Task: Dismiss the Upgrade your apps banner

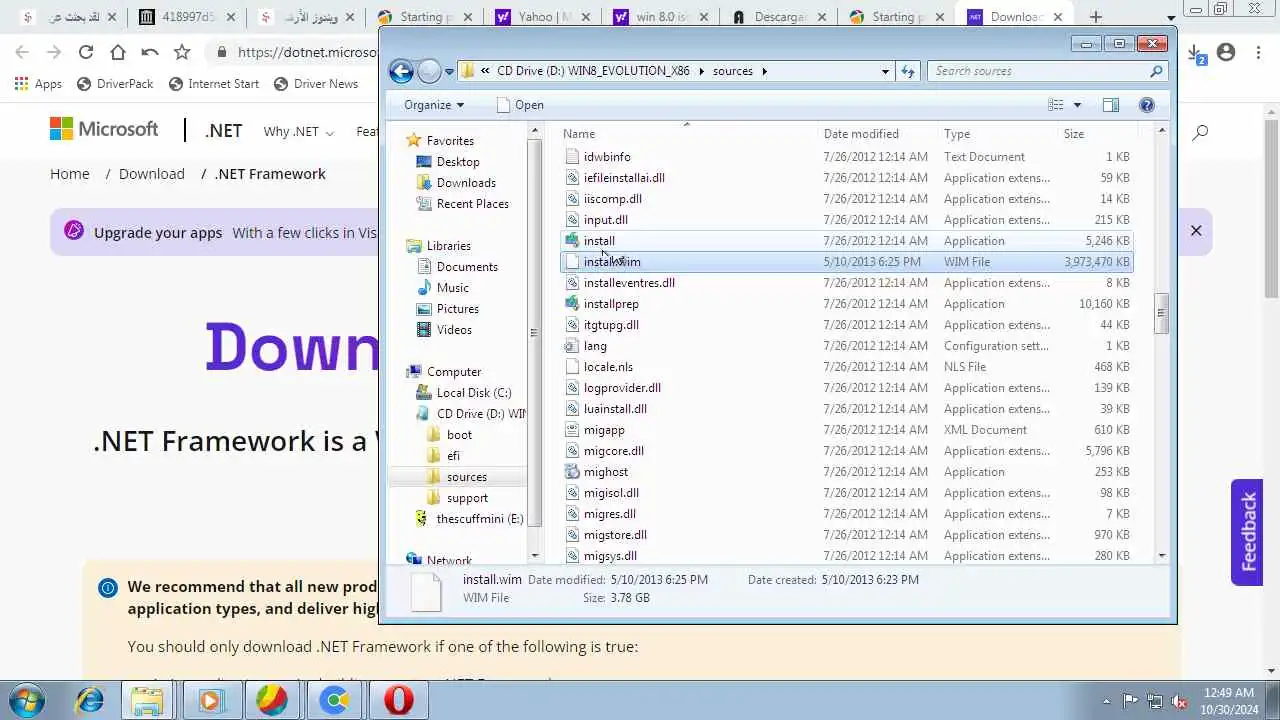Action: click(1196, 230)
